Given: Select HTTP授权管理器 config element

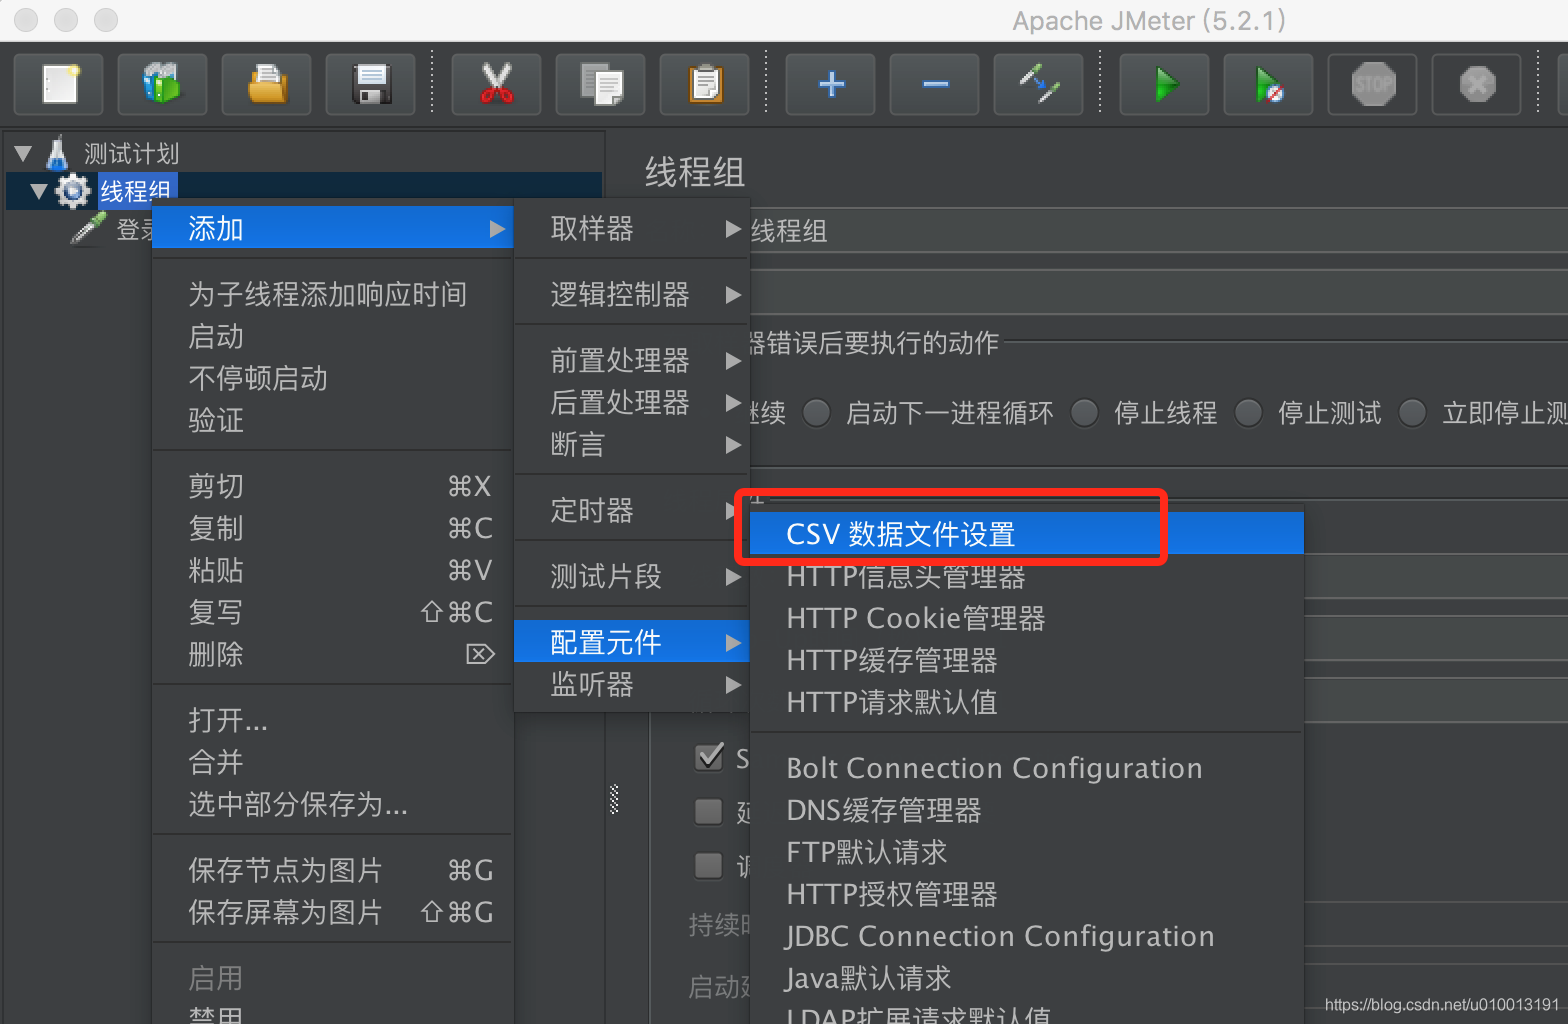Looking at the screenshot, I should pyautogui.click(x=1027, y=894).
